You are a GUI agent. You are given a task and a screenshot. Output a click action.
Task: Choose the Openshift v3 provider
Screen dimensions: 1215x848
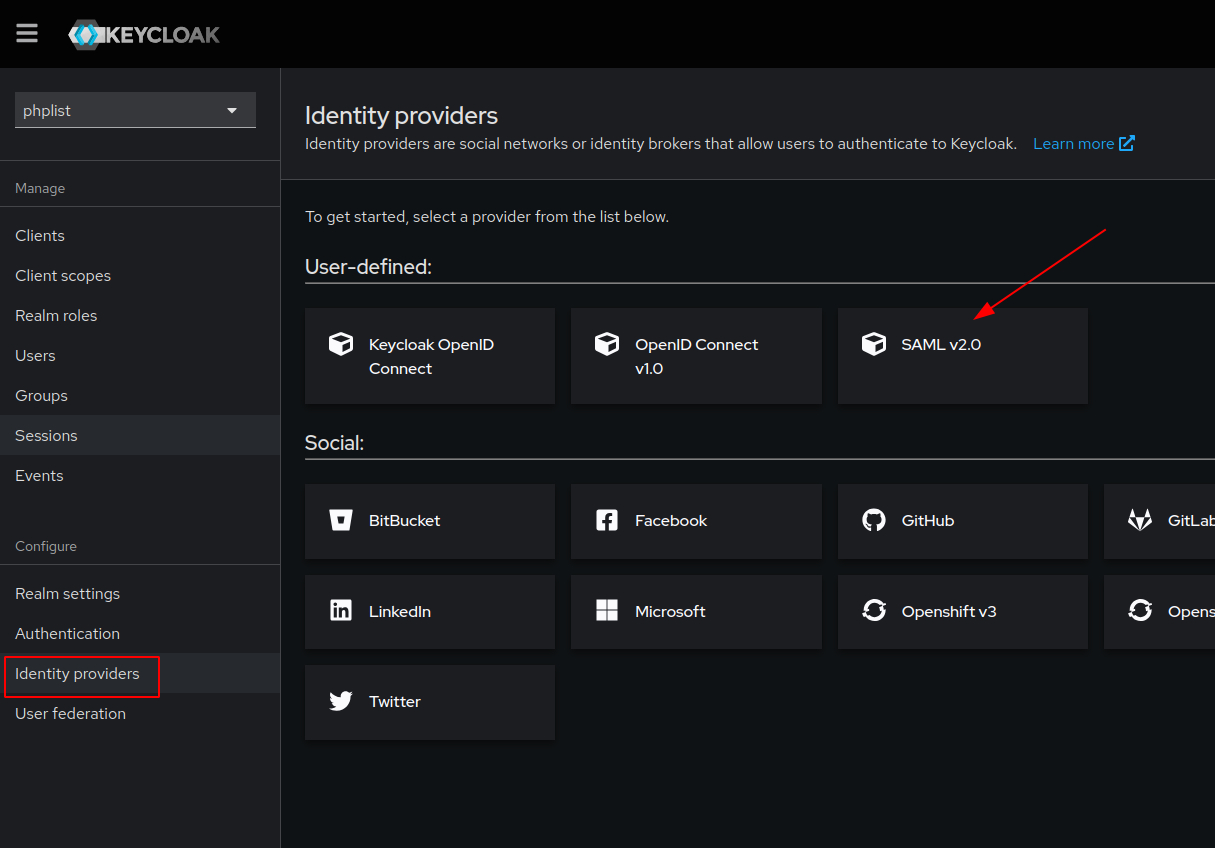coord(963,612)
